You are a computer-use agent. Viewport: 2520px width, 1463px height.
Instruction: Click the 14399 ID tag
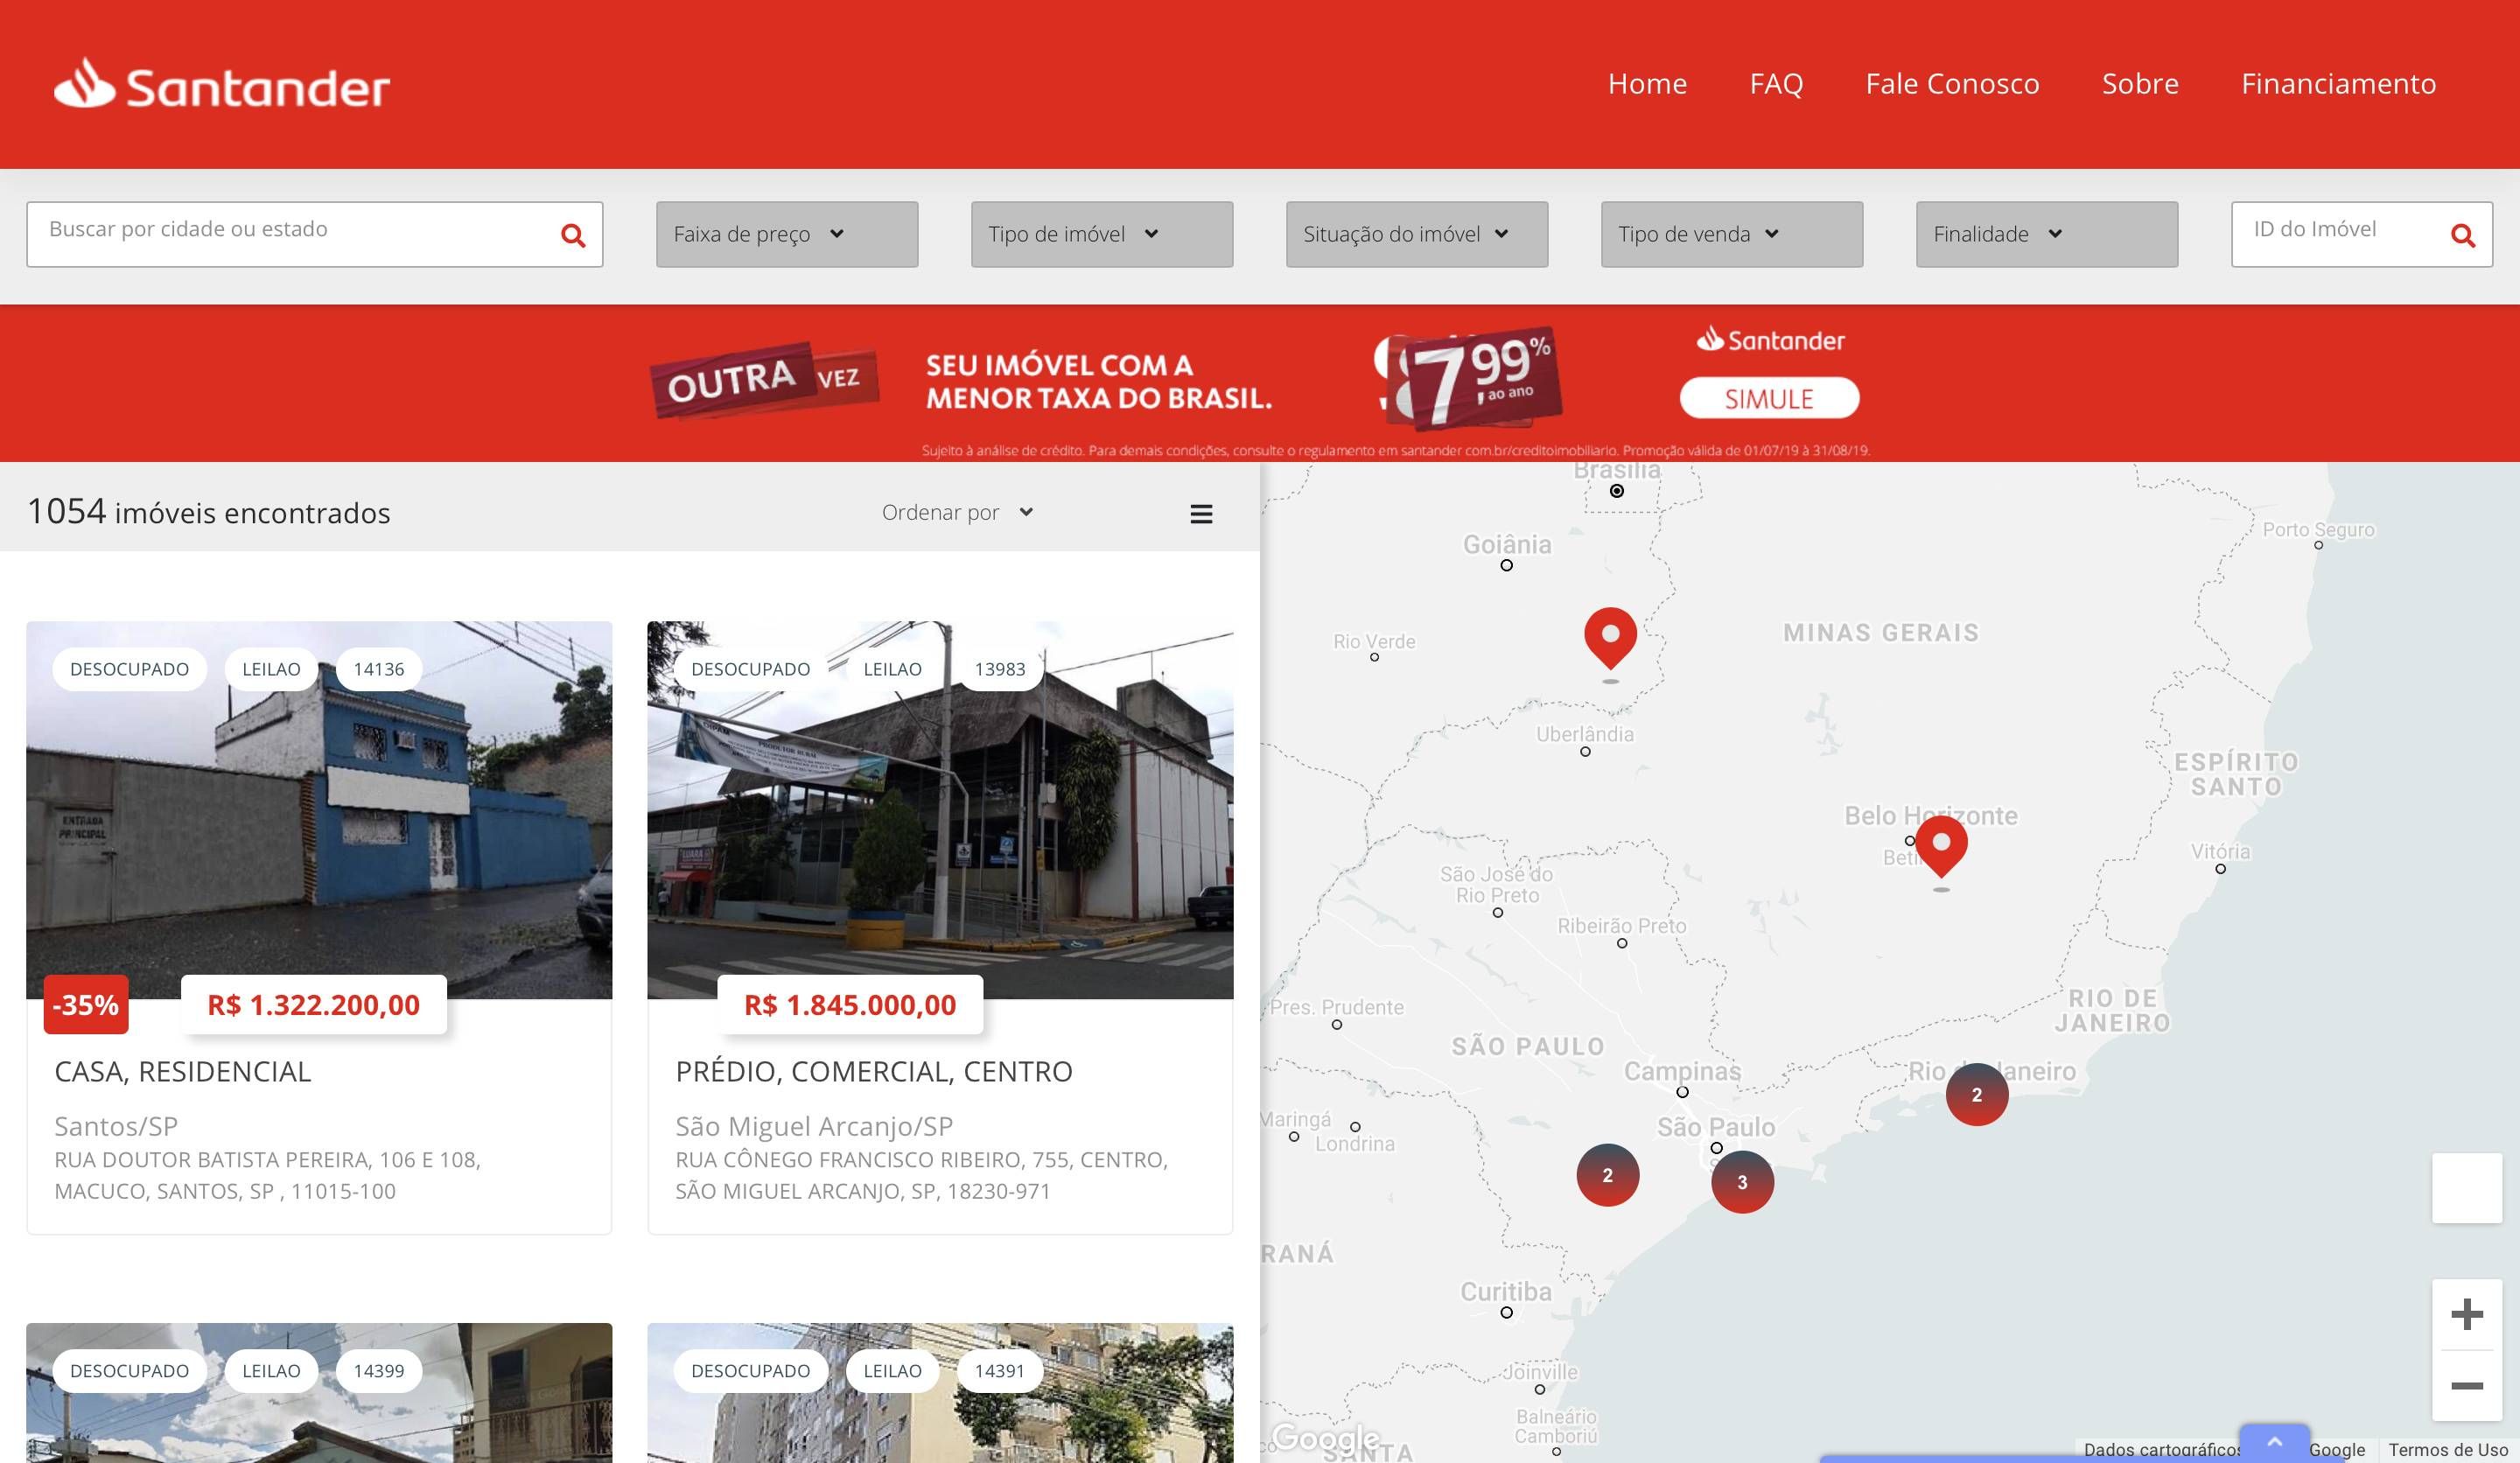click(379, 1371)
